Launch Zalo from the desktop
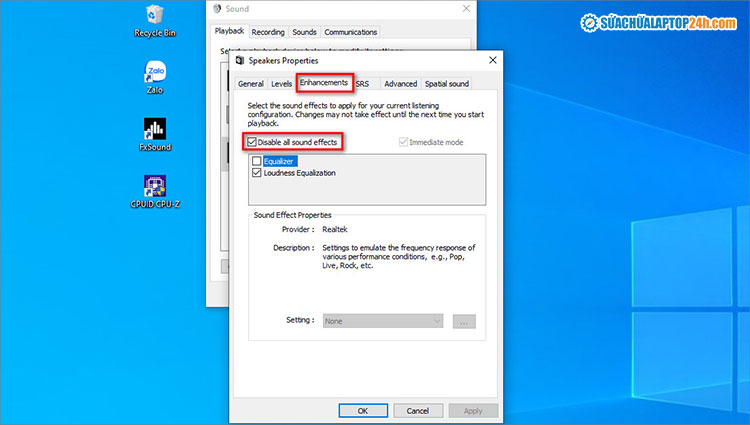The height and width of the screenshot is (425, 750). pos(154,76)
